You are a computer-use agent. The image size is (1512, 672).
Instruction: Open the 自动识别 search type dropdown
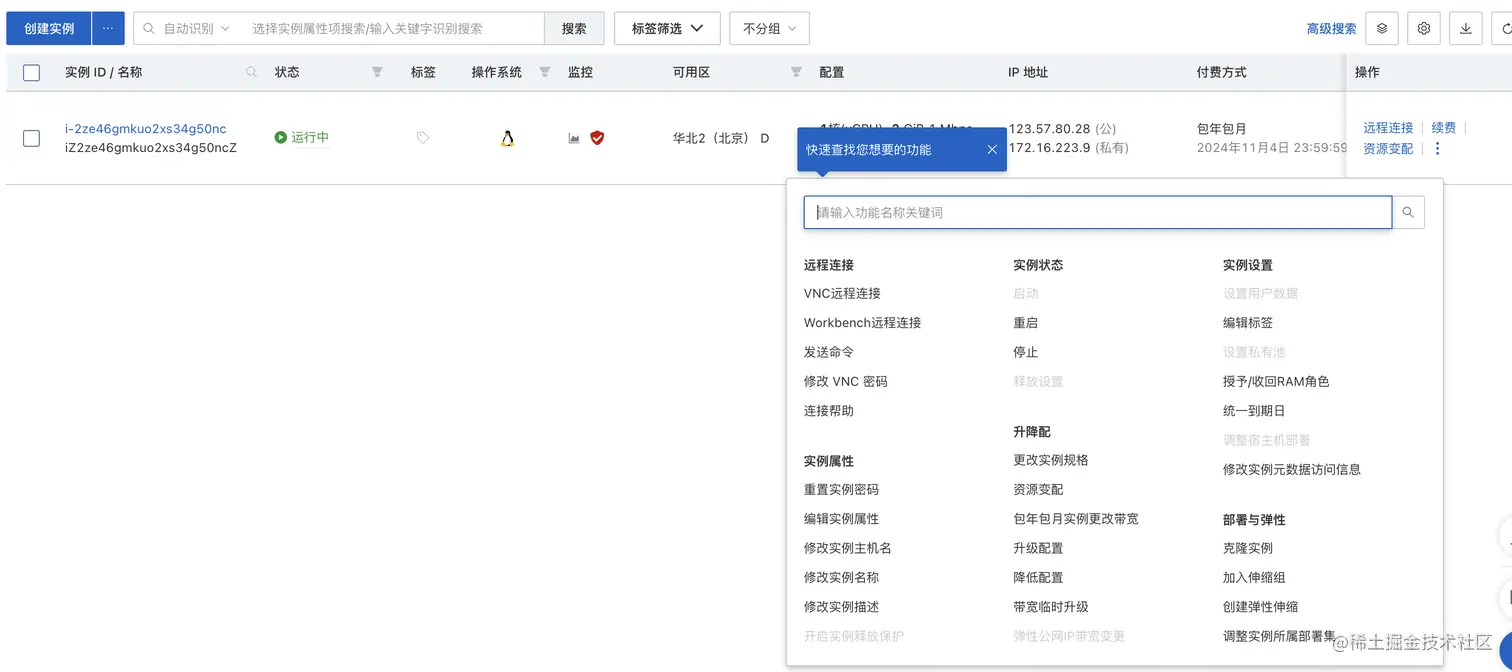pos(188,29)
